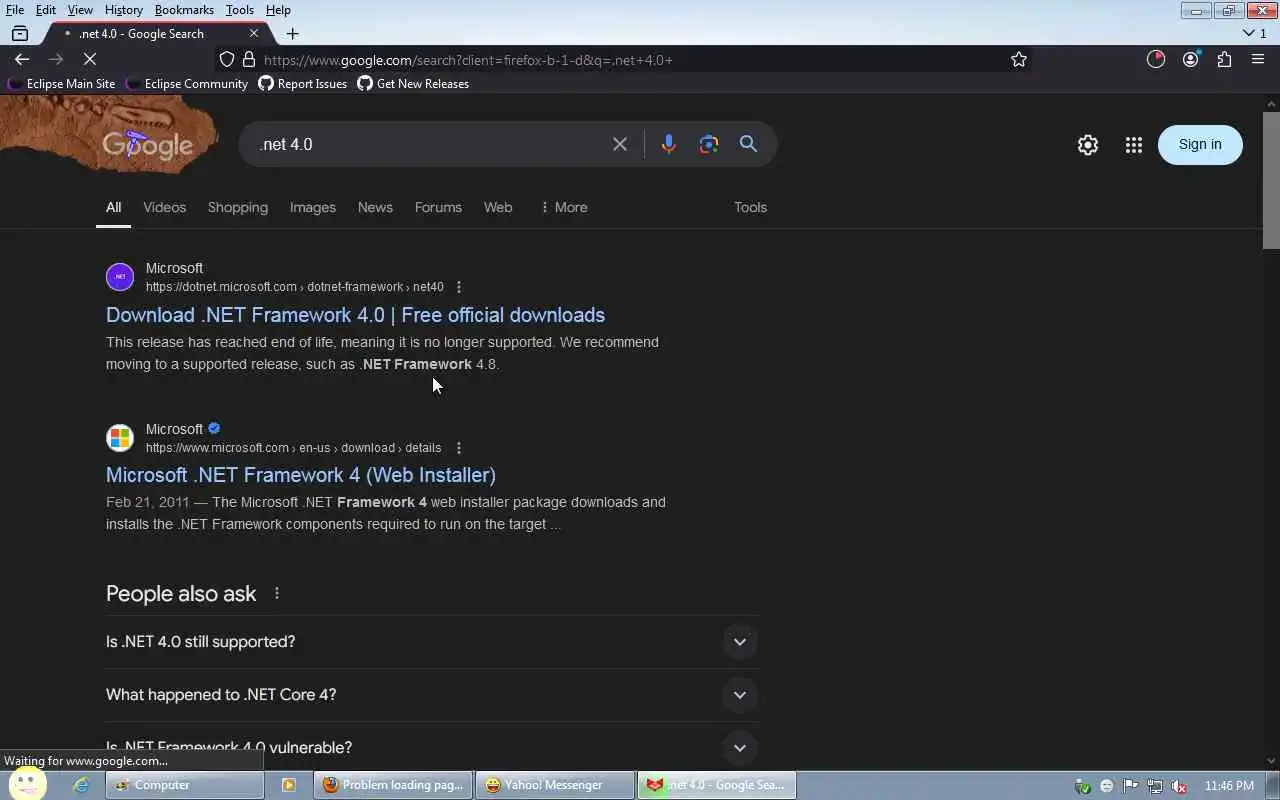
Task: Bookmark this page with the star icon
Action: tap(1019, 60)
